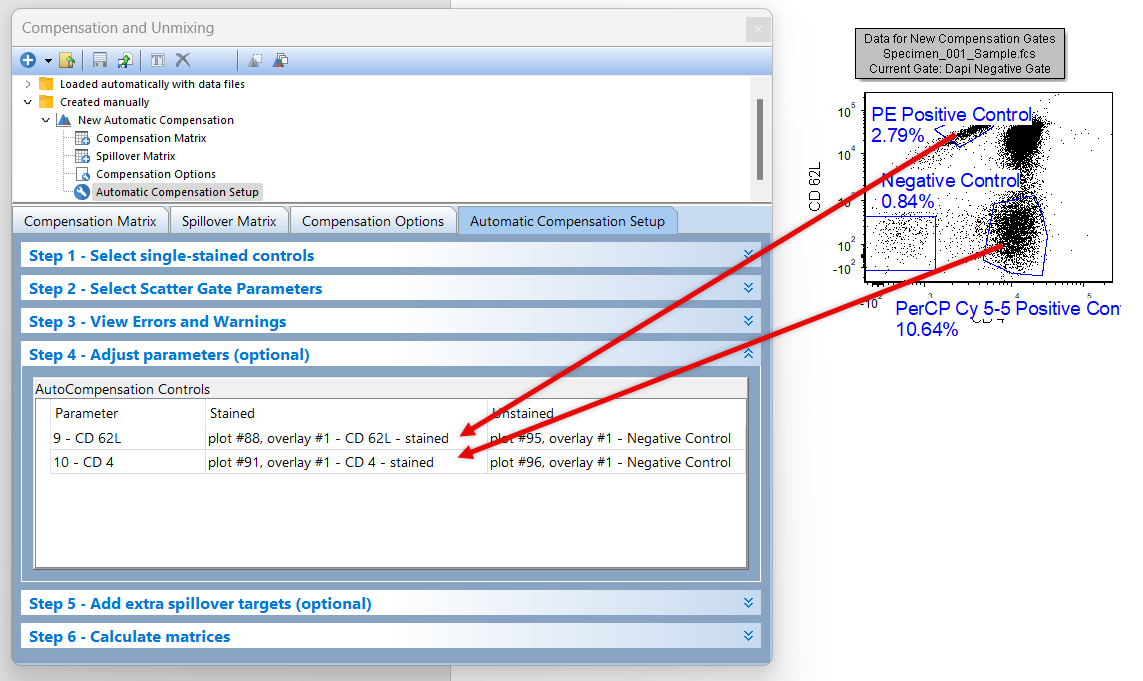Image resolution: width=1143 pixels, height=681 pixels.
Task: Expand Step 5 with its double chevron
Action: (x=748, y=602)
